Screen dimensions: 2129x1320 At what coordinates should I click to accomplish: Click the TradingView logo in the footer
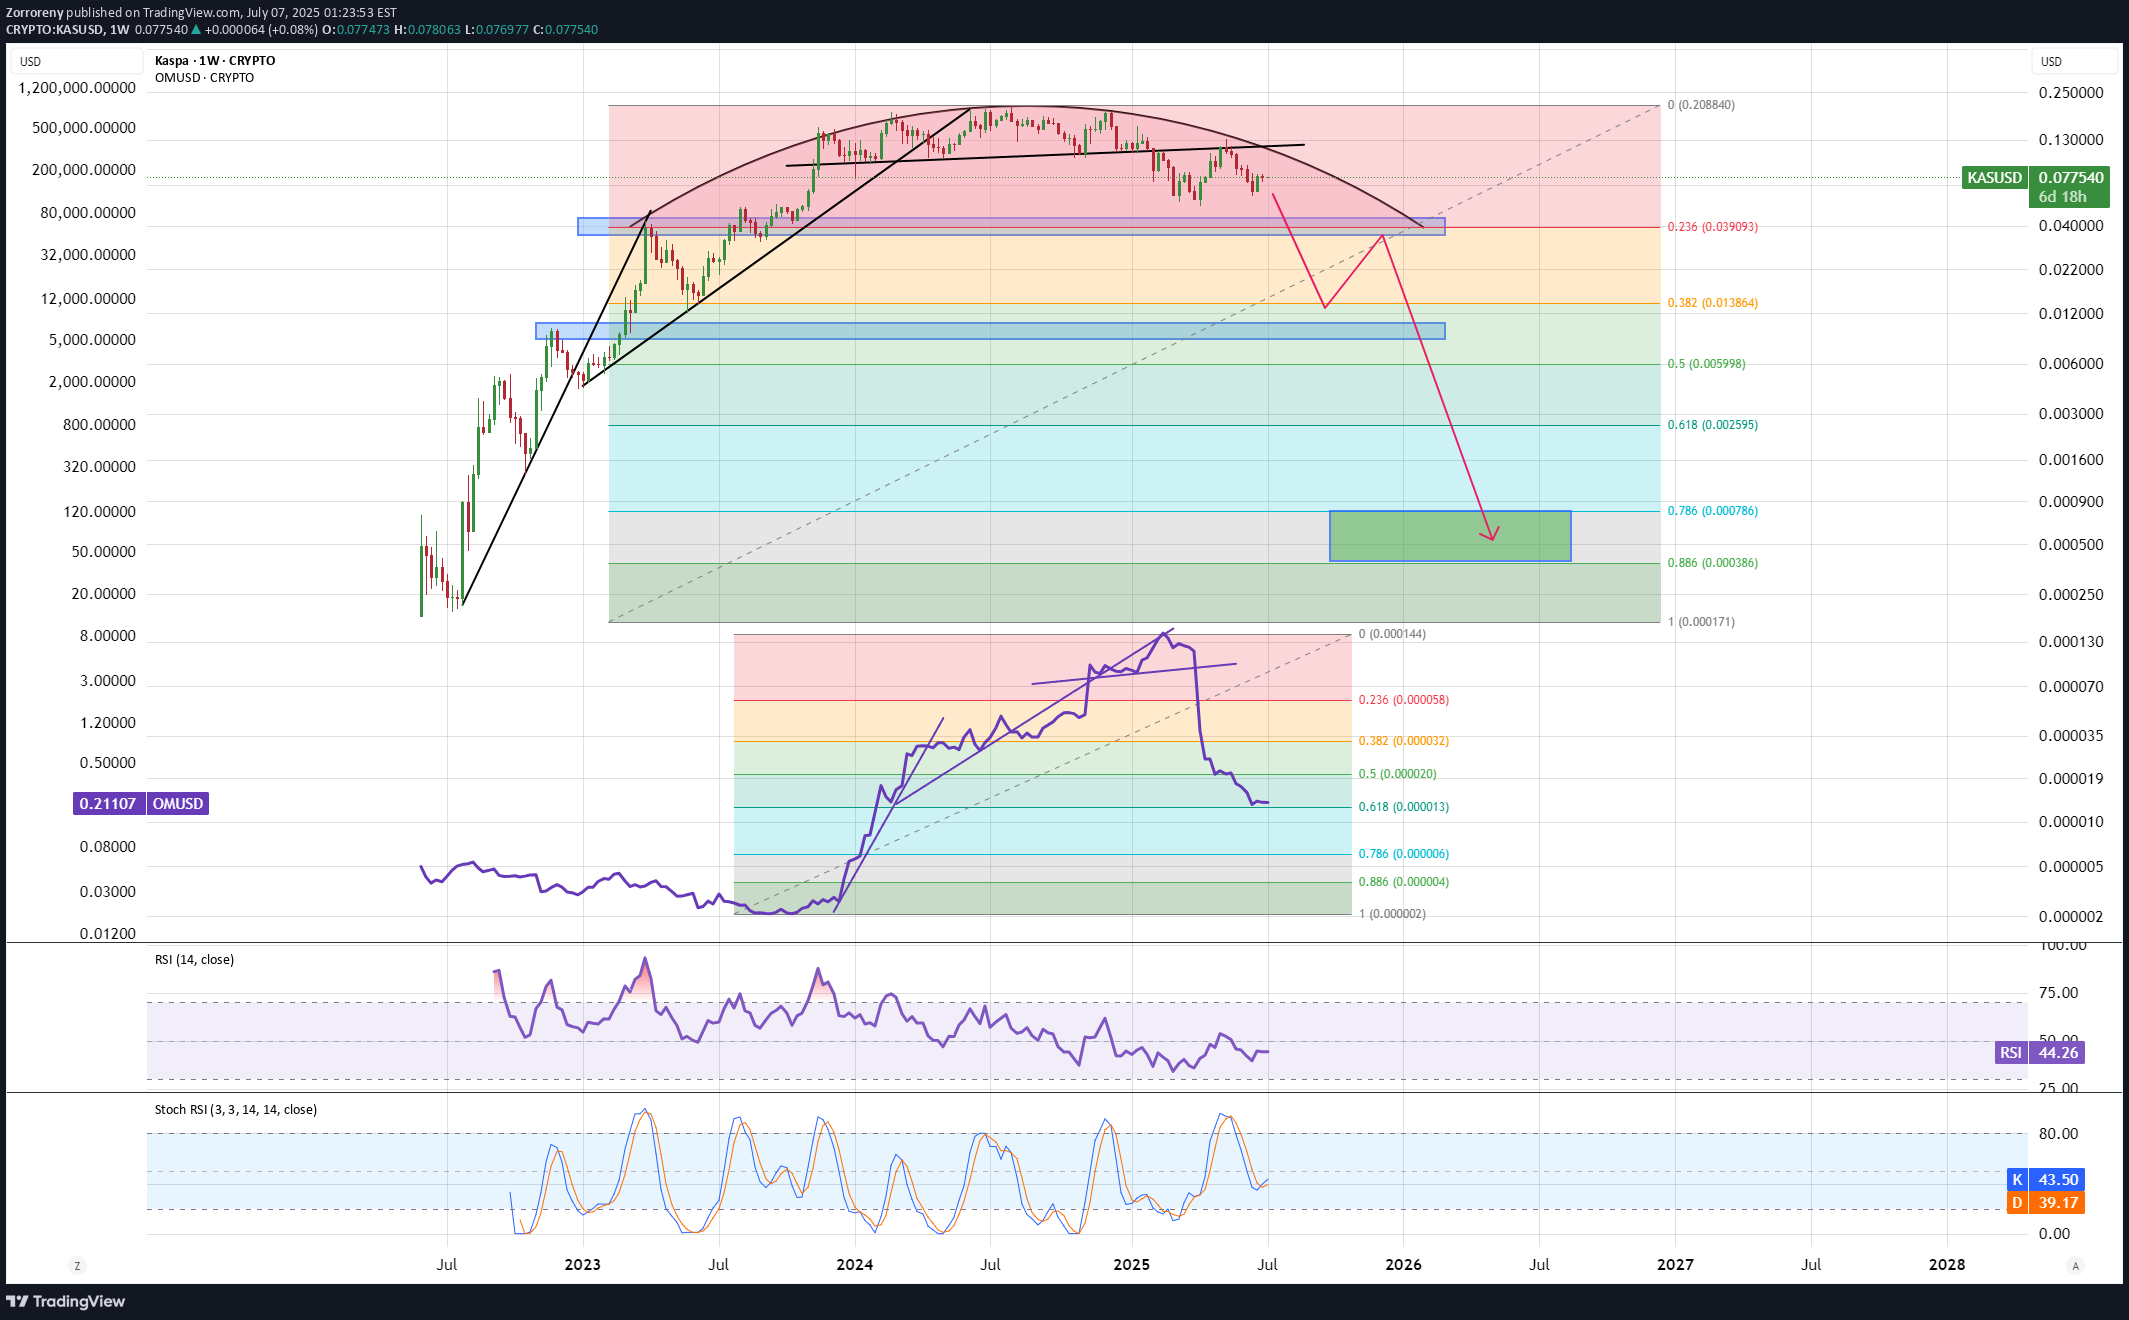pos(66,1301)
